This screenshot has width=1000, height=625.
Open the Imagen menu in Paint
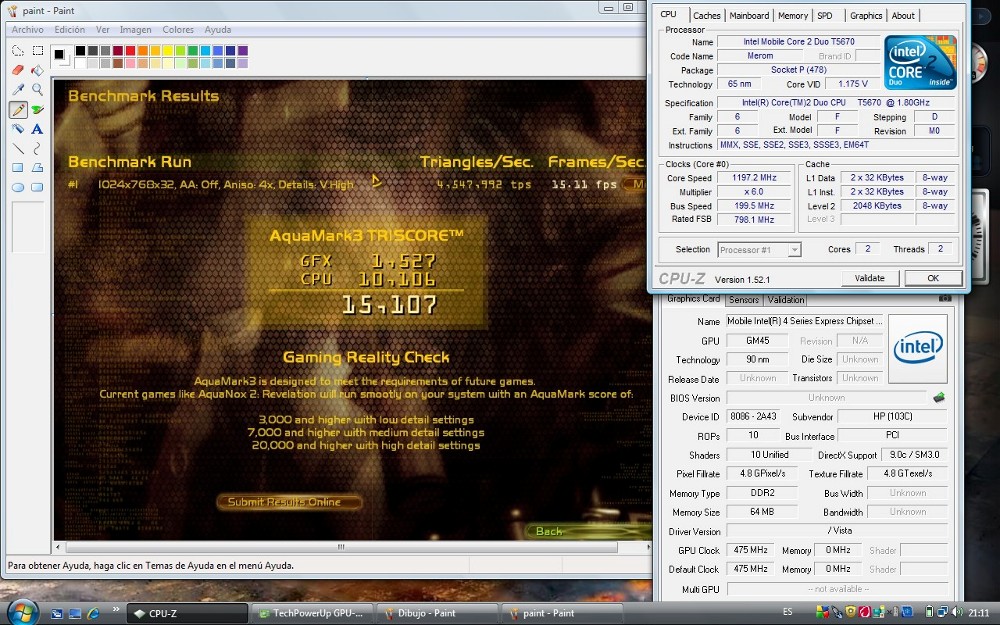(x=136, y=29)
